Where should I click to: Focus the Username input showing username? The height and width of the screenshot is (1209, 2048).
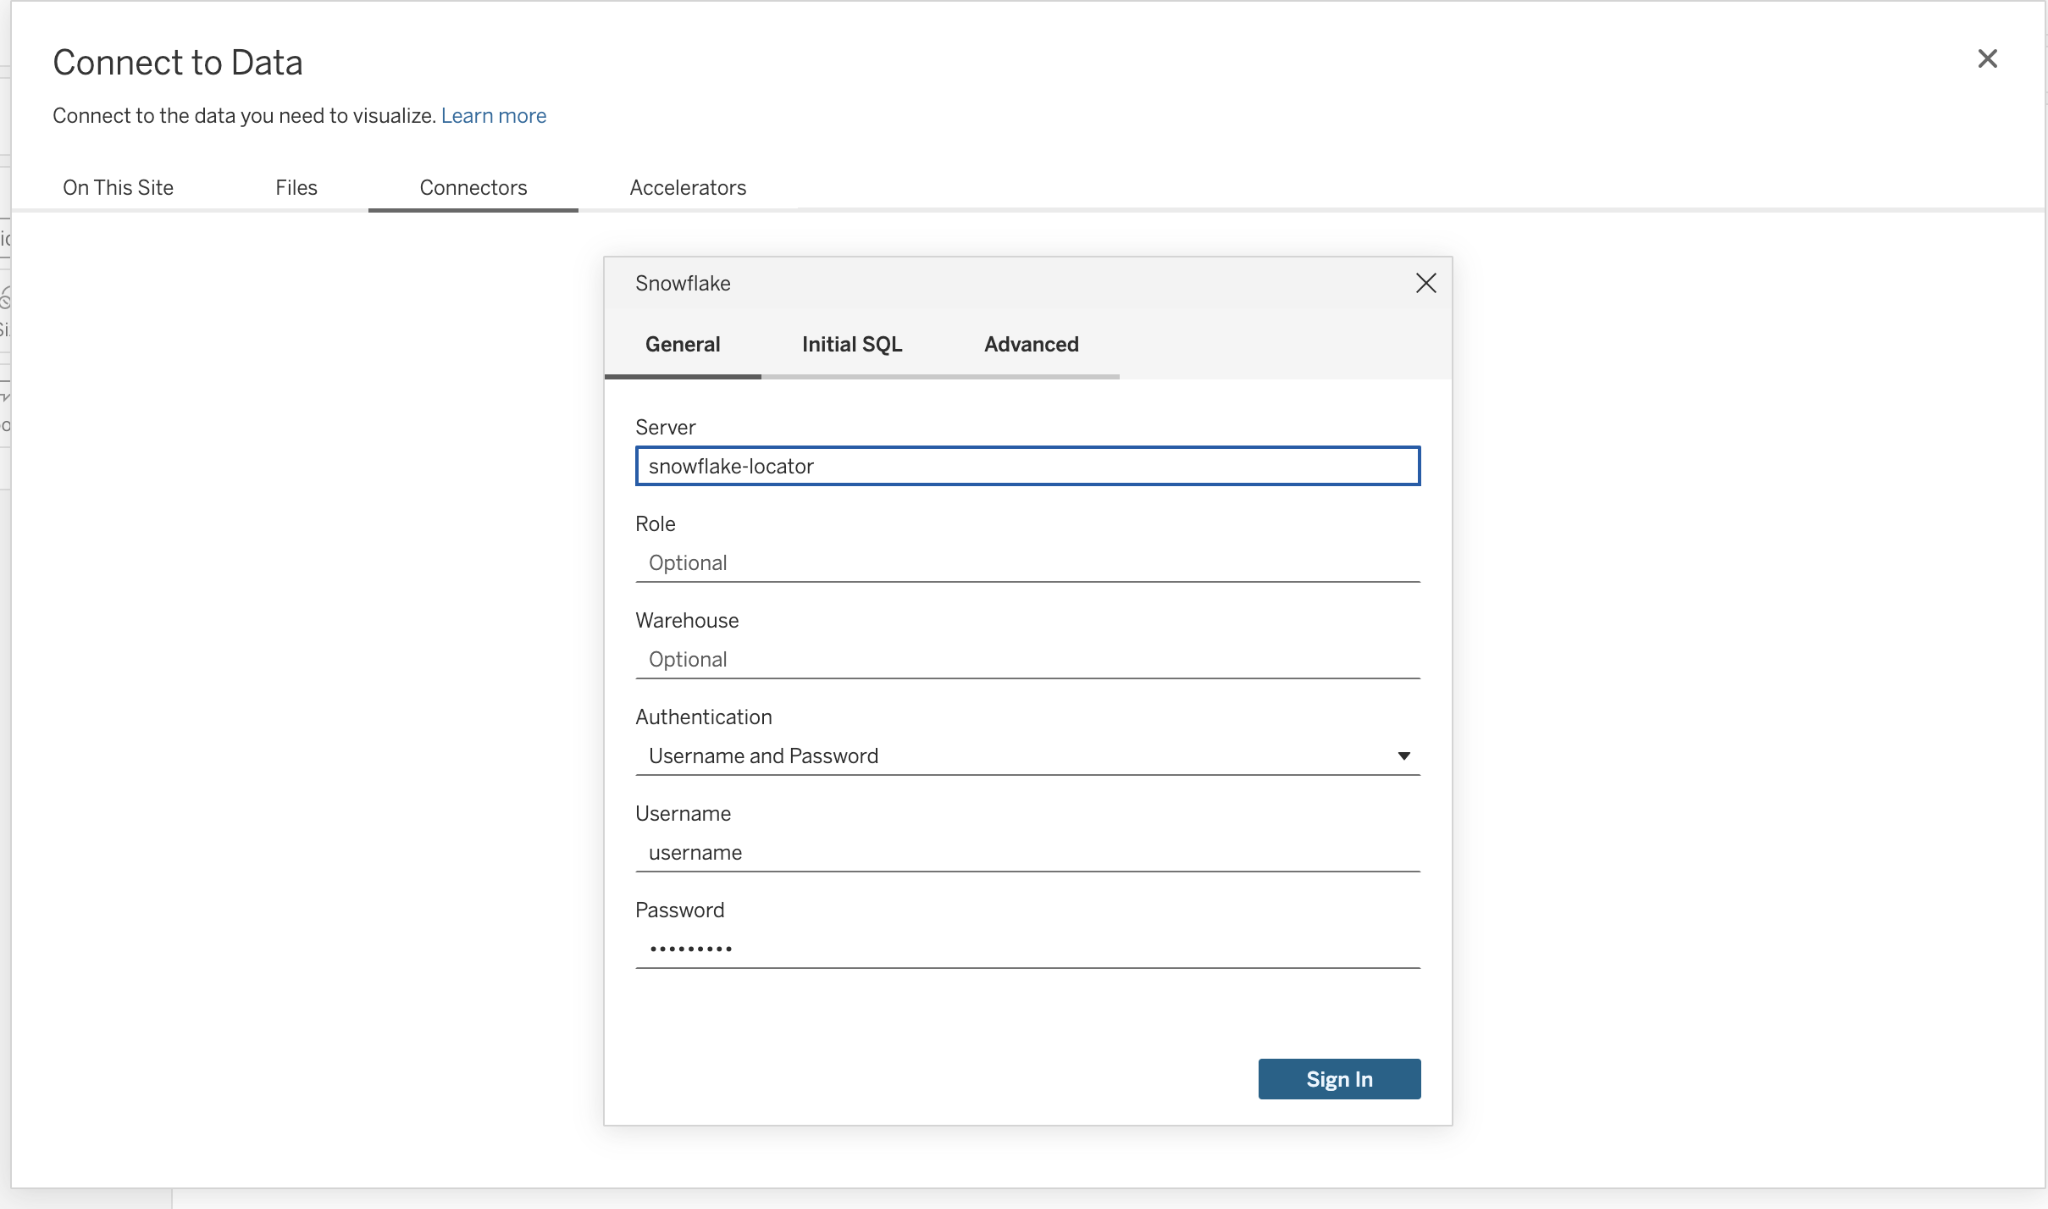(x=1027, y=852)
